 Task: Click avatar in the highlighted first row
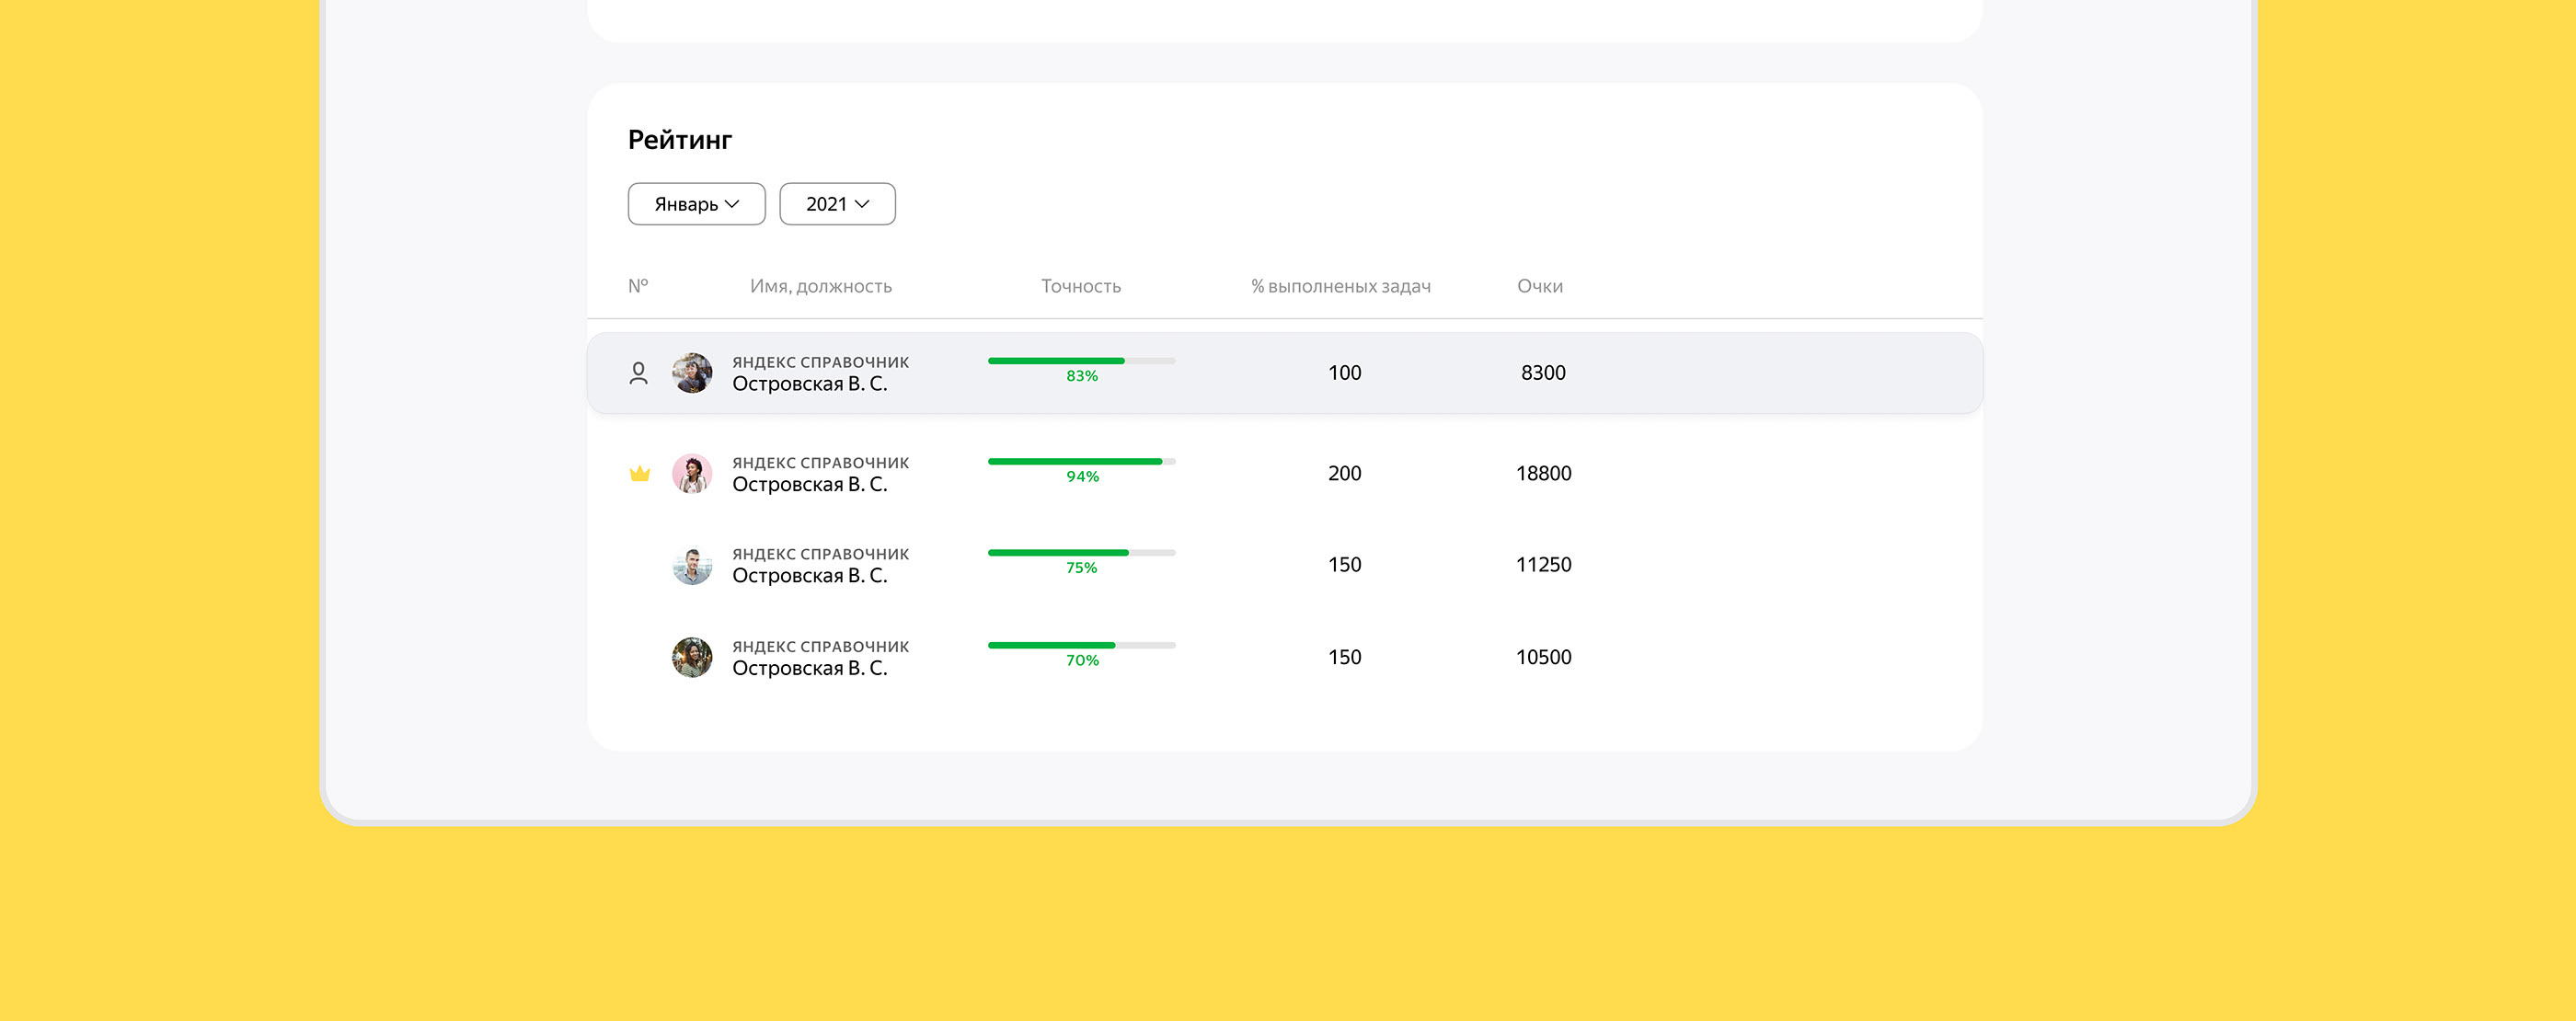[692, 373]
